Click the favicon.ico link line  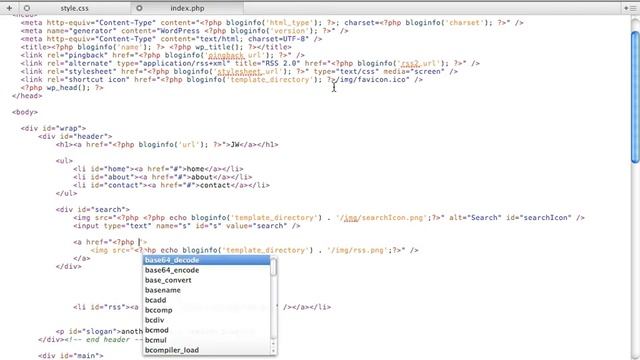pos(222,79)
